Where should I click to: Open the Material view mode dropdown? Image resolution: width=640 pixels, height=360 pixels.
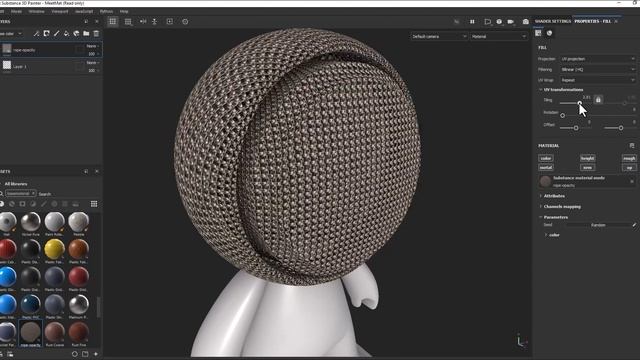click(499, 36)
